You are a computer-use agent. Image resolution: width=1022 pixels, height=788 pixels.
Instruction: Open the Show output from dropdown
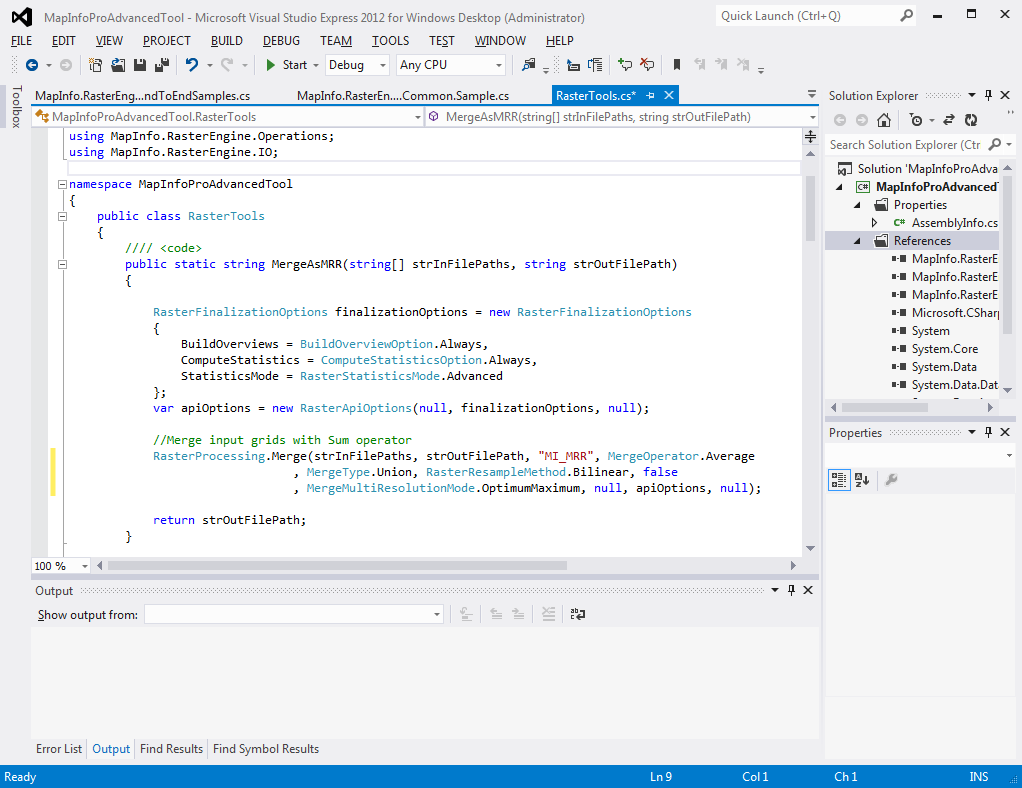click(437, 615)
